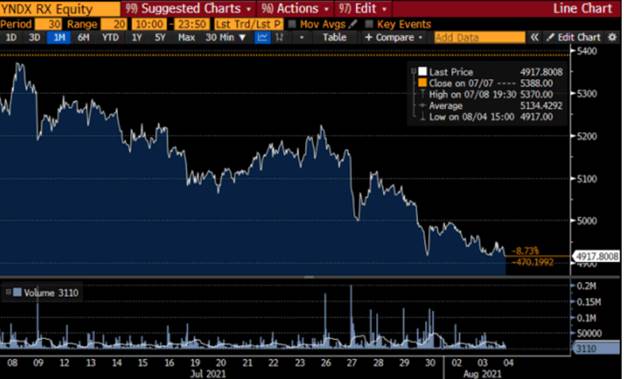Expand the 30 Min interval dropdown
Image resolution: width=624 pixels, height=379 pixels.
tap(225, 37)
